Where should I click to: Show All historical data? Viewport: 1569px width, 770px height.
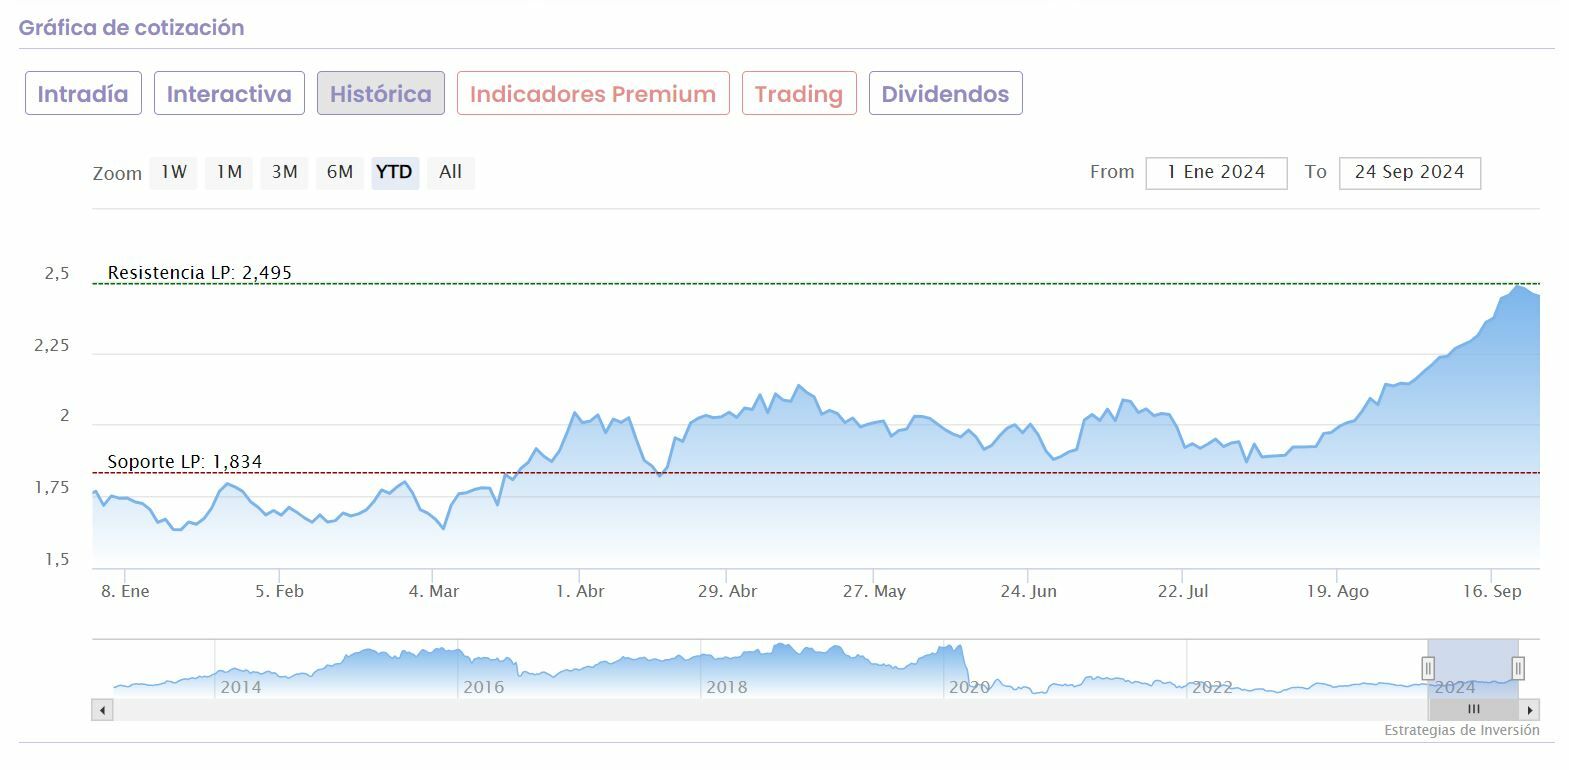[450, 172]
